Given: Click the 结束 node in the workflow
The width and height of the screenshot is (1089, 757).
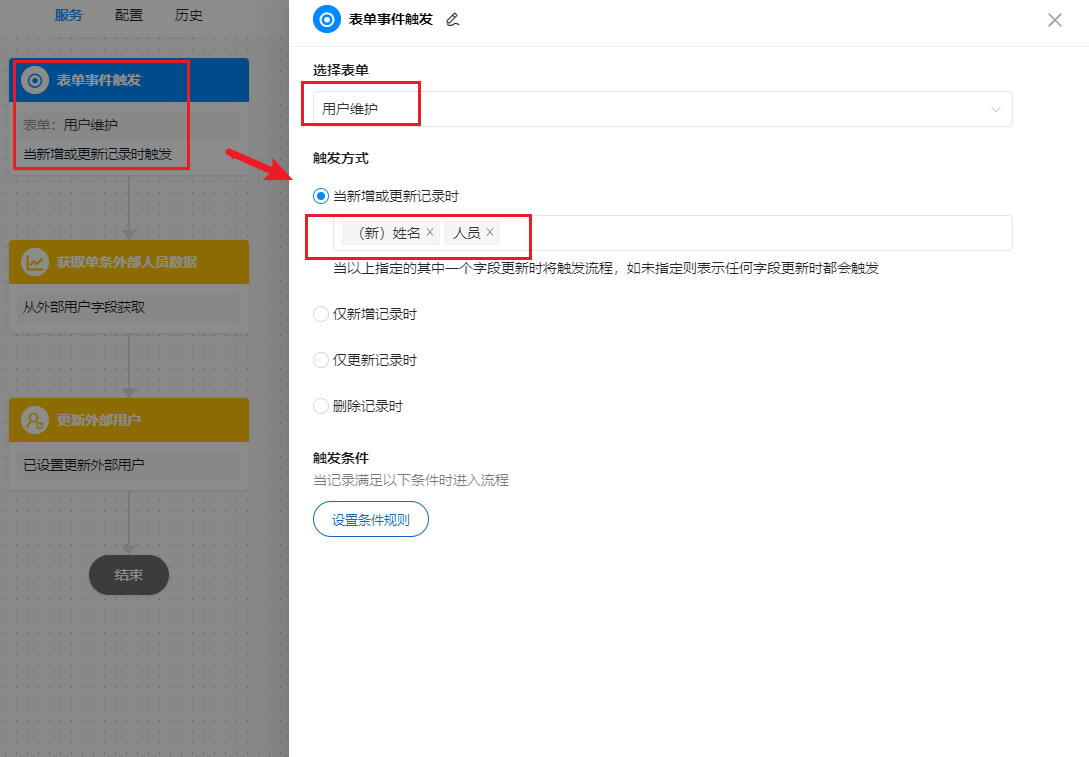Looking at the screenshot, I should pyautogui.click(x=128, y=574).
